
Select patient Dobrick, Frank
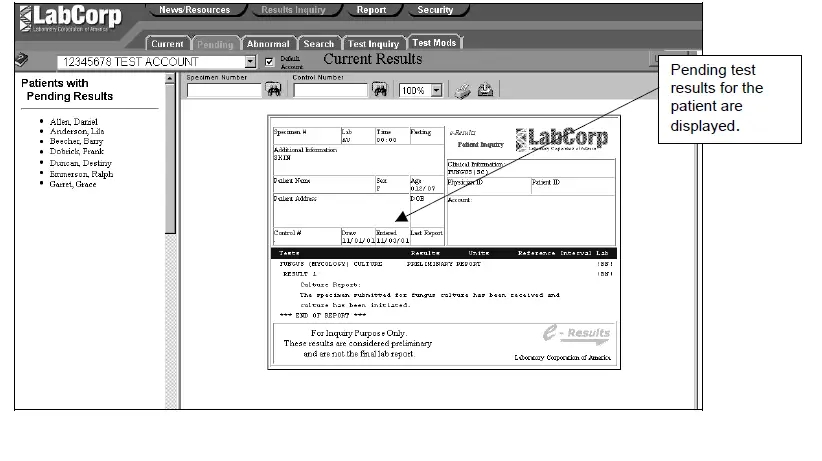click(77, 151)
